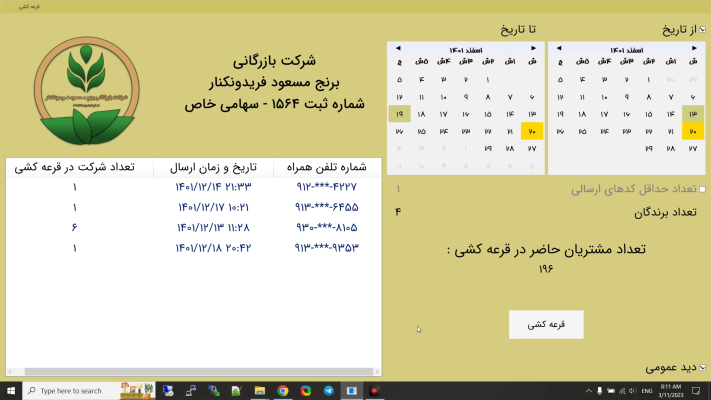Toggle the 'از تاریخ' date filter checkbox
711x400 pixels.
pos(702,30)
